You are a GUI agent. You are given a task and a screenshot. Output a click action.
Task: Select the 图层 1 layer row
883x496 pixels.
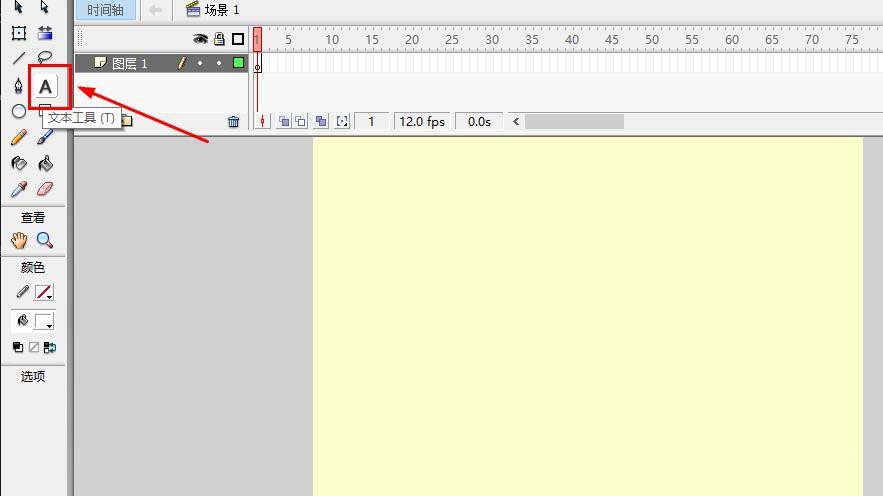coord(162,63)
